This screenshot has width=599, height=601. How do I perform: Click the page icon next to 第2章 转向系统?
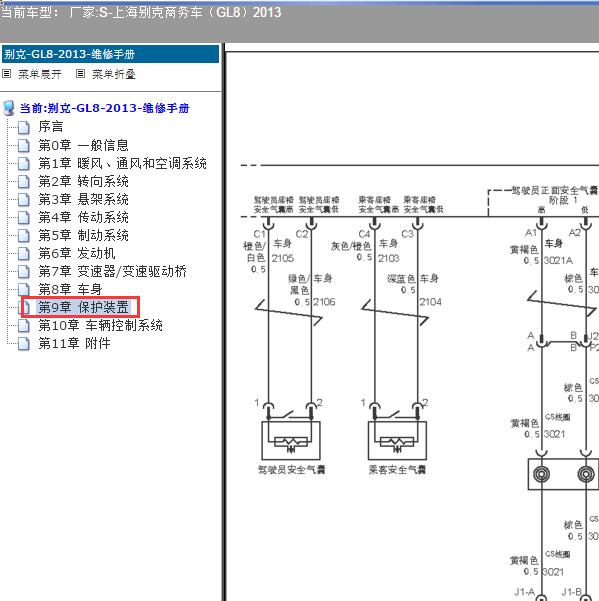(x=24, y=181)
